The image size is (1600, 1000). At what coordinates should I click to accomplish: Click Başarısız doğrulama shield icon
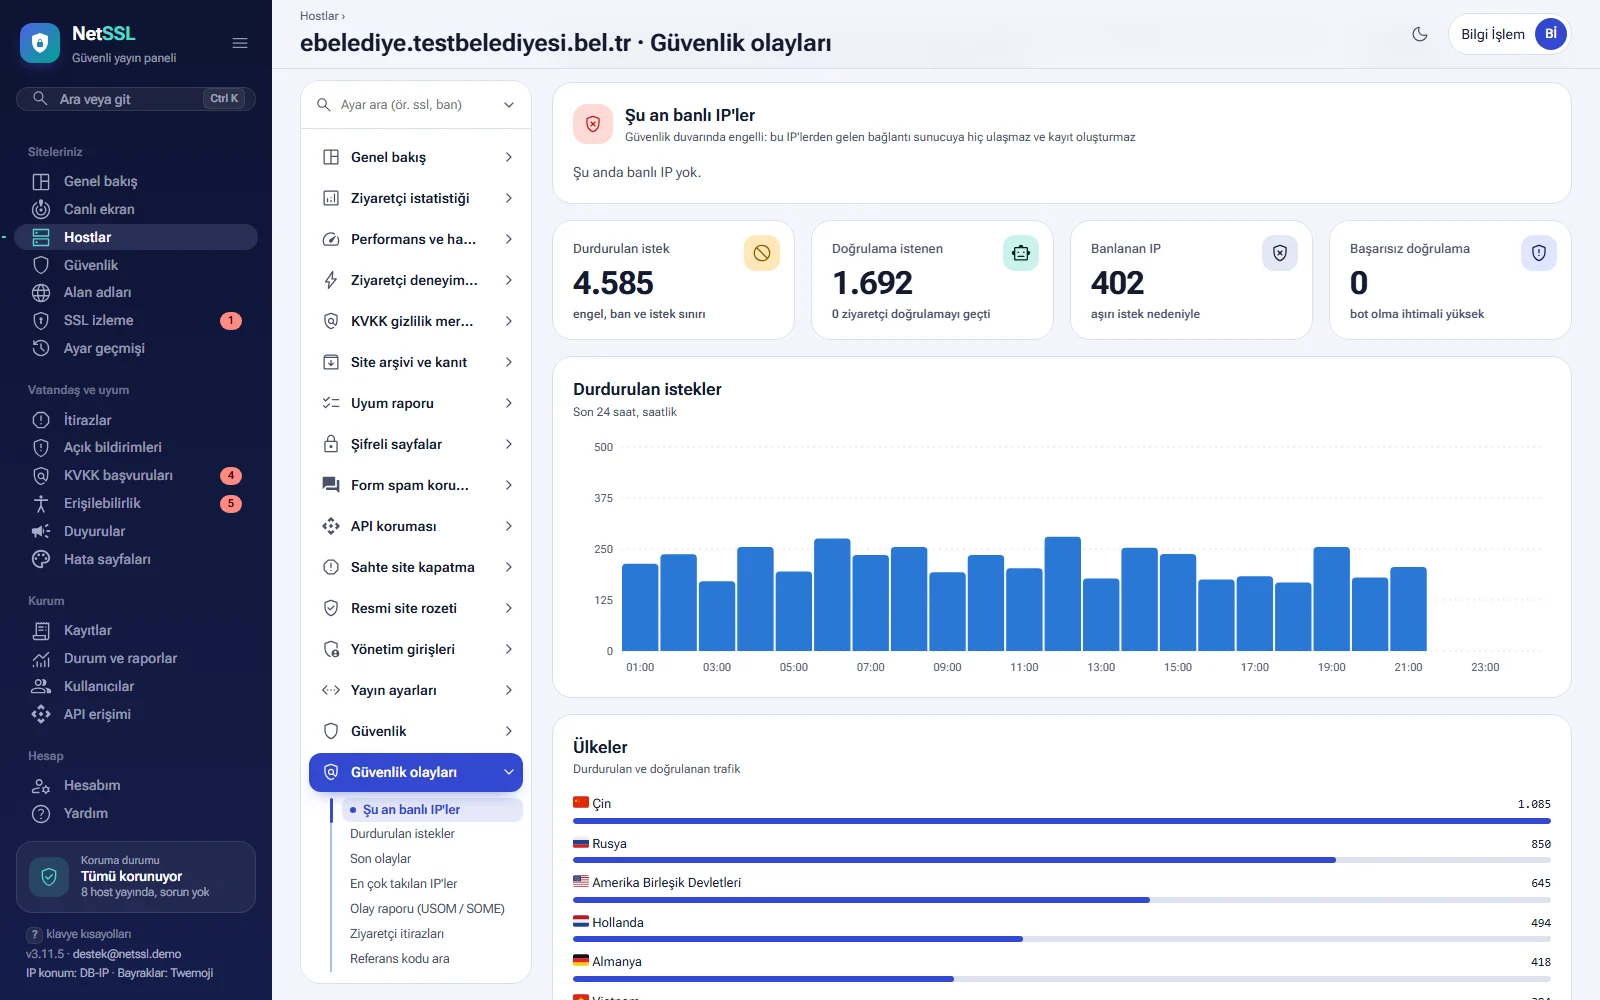[x=1539, y=253]
